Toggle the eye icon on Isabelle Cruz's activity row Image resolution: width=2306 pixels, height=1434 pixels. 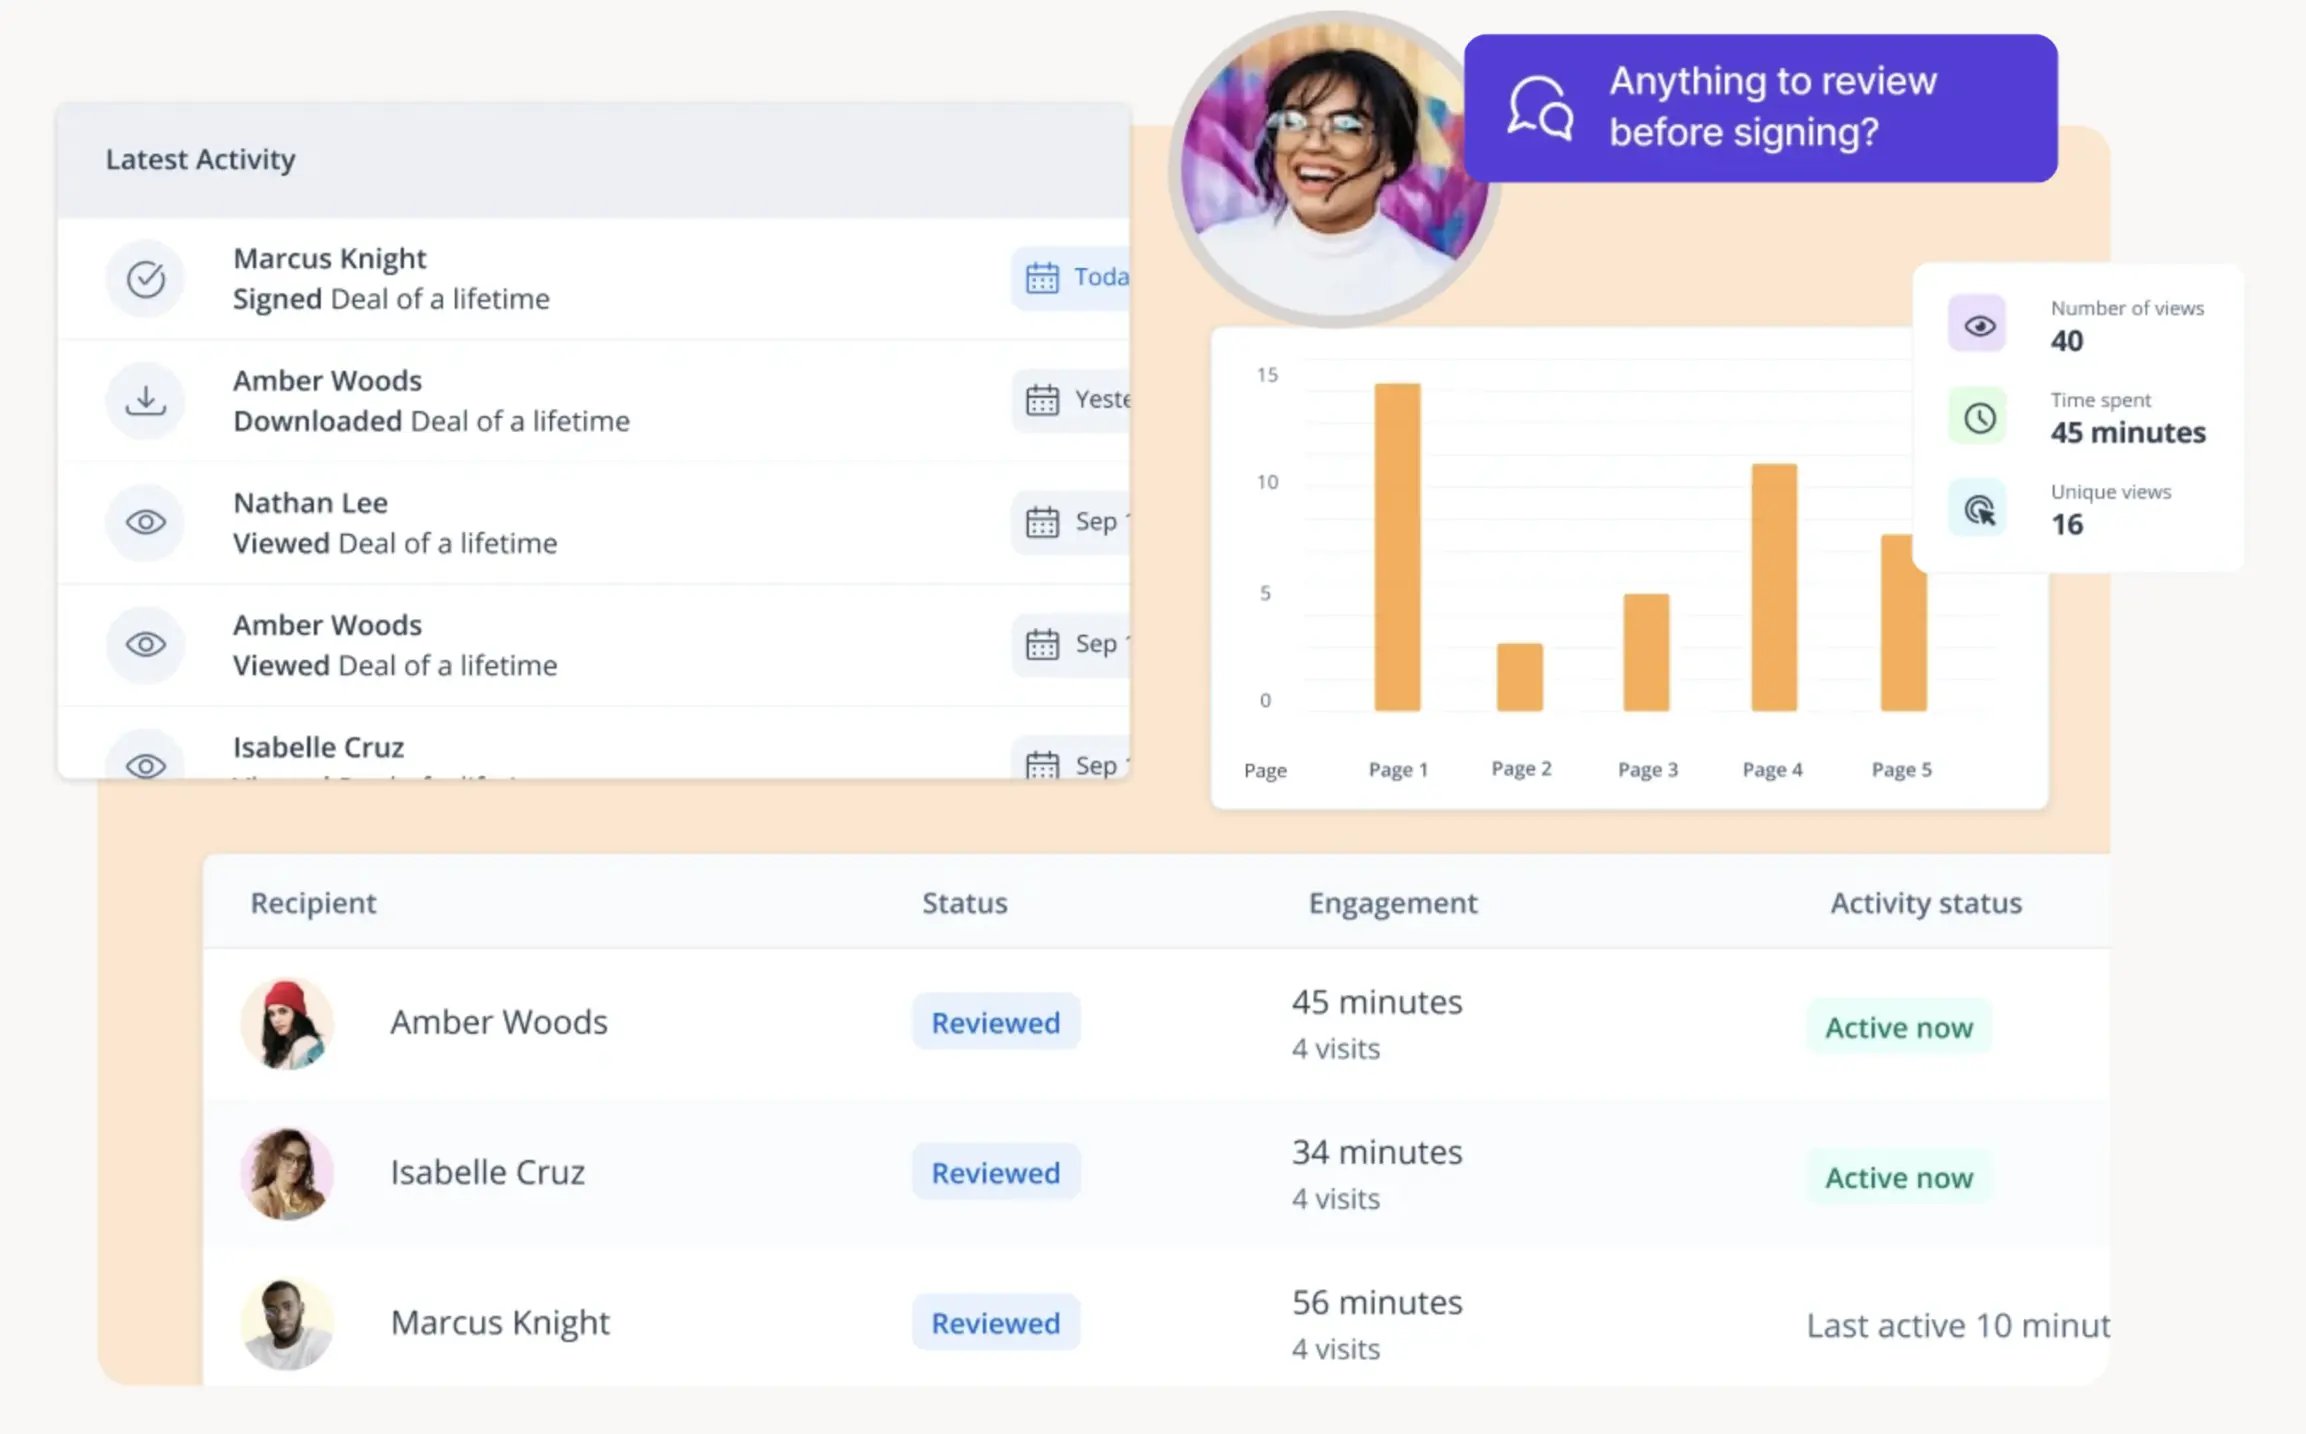(146, 764)
